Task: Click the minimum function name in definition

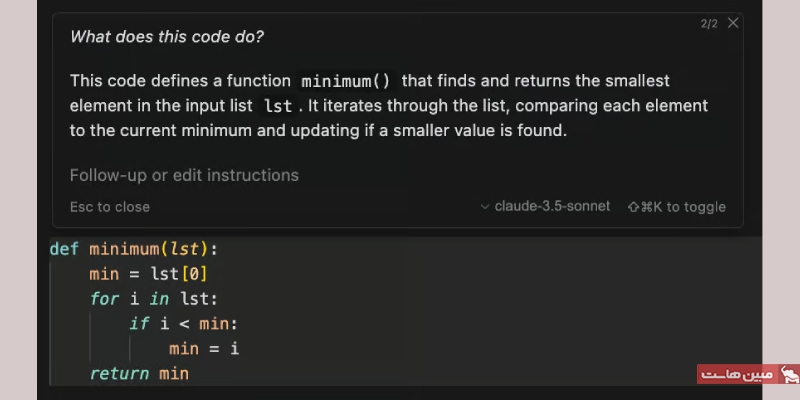Action: (x=124, y=249)
